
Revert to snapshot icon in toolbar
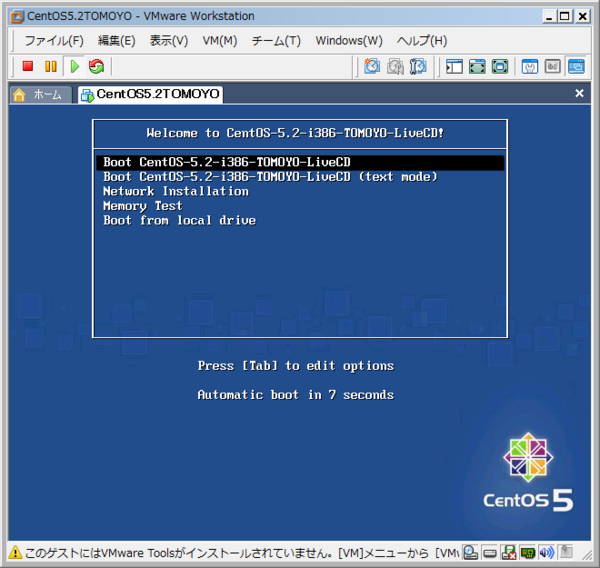coord(395,66)
